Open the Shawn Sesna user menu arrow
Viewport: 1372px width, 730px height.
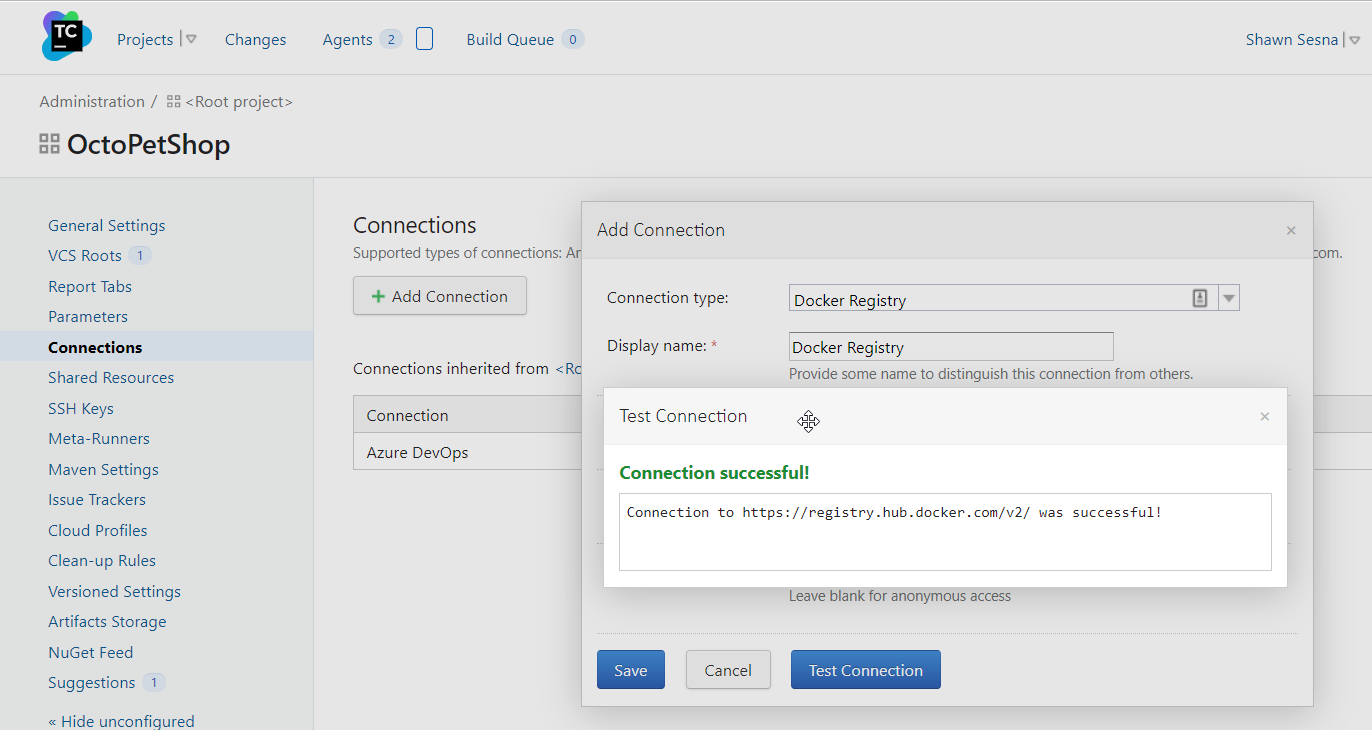pyautogui.click(x=1354, y=40)
